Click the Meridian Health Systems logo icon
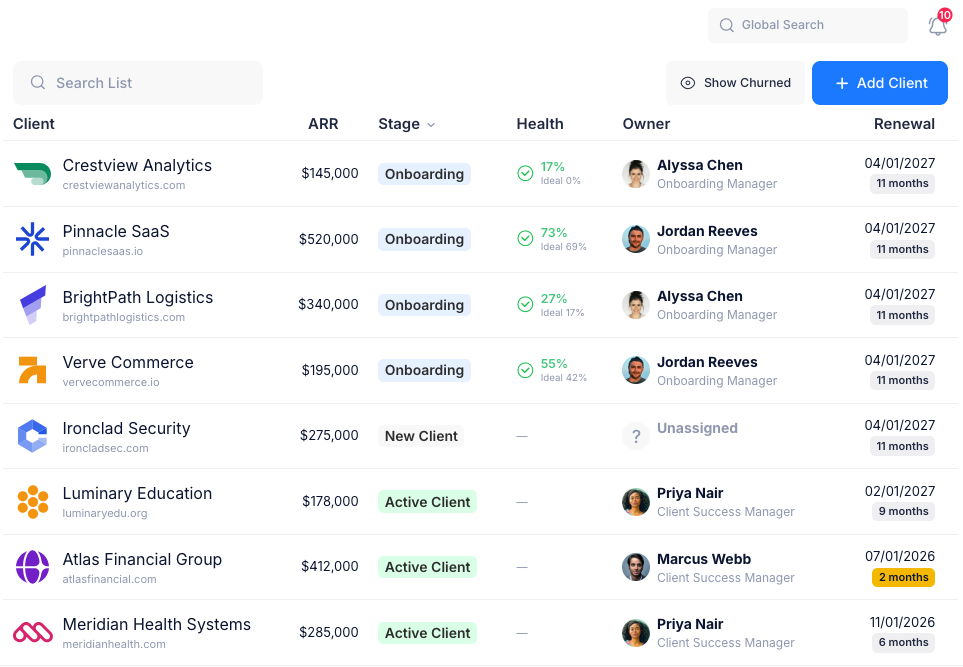Image resolution: width=963 pixels, height=667 pixels. [x=32, y=632]
